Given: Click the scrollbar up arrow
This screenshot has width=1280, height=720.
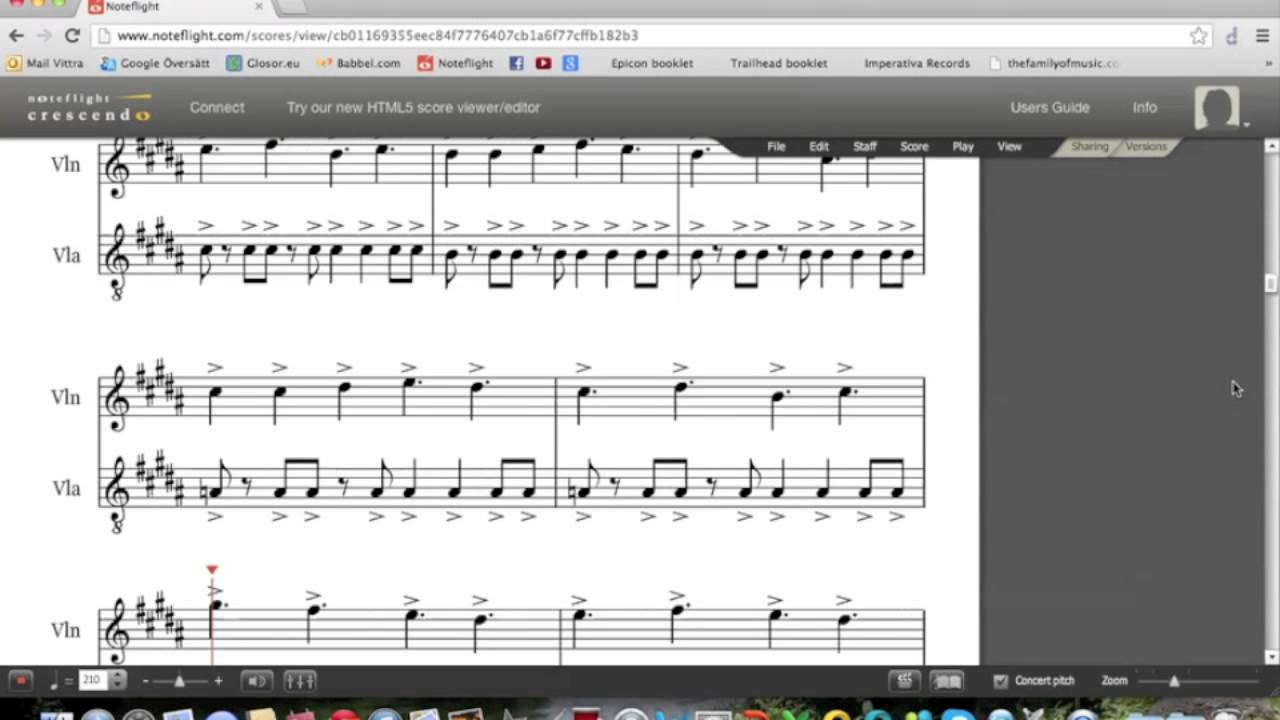Looking at the screenshot, I should [1271, 146].
